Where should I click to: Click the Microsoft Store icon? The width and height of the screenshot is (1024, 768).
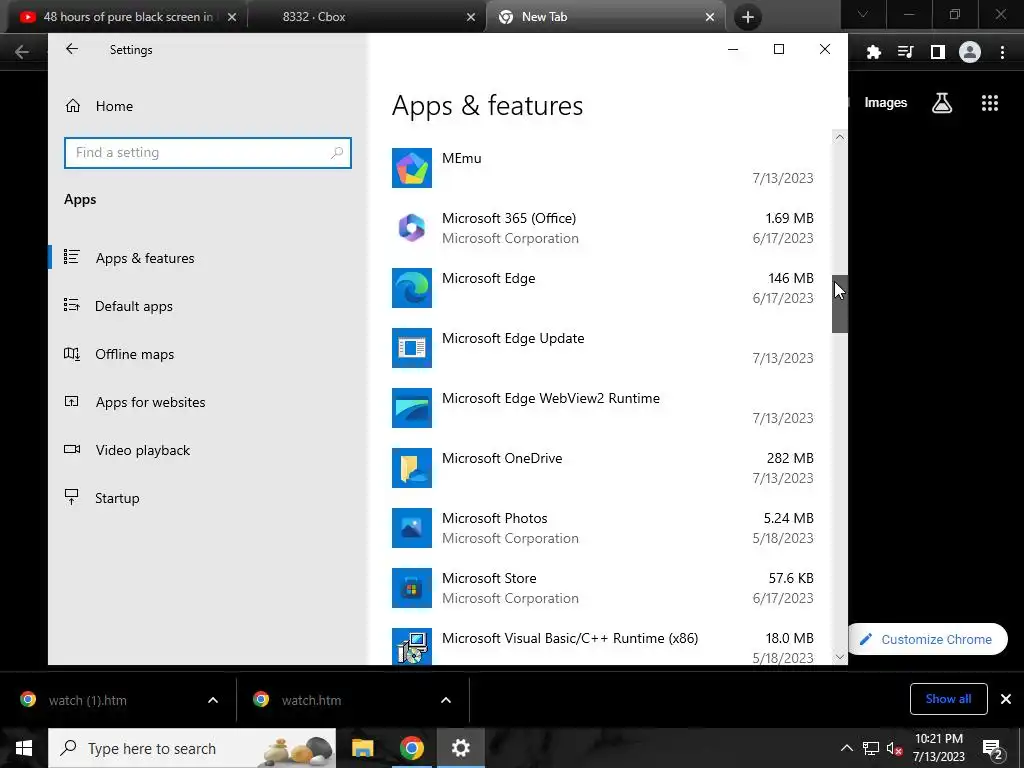coord(411,588)
